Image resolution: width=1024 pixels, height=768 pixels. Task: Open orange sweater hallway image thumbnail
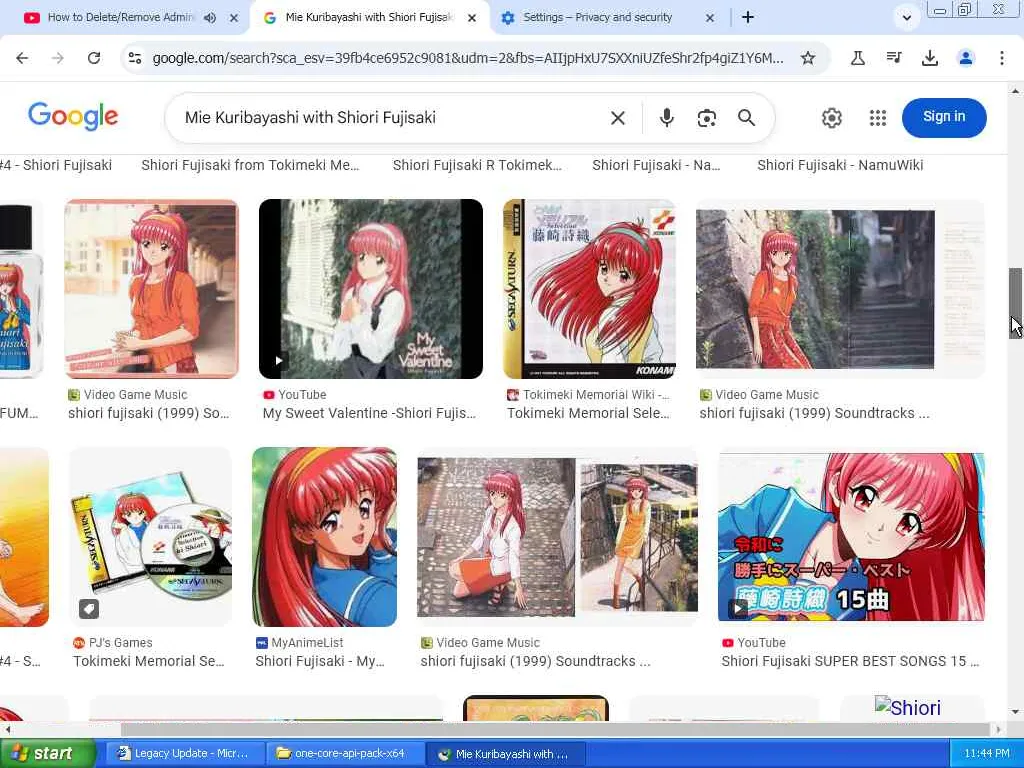(152, 289)
